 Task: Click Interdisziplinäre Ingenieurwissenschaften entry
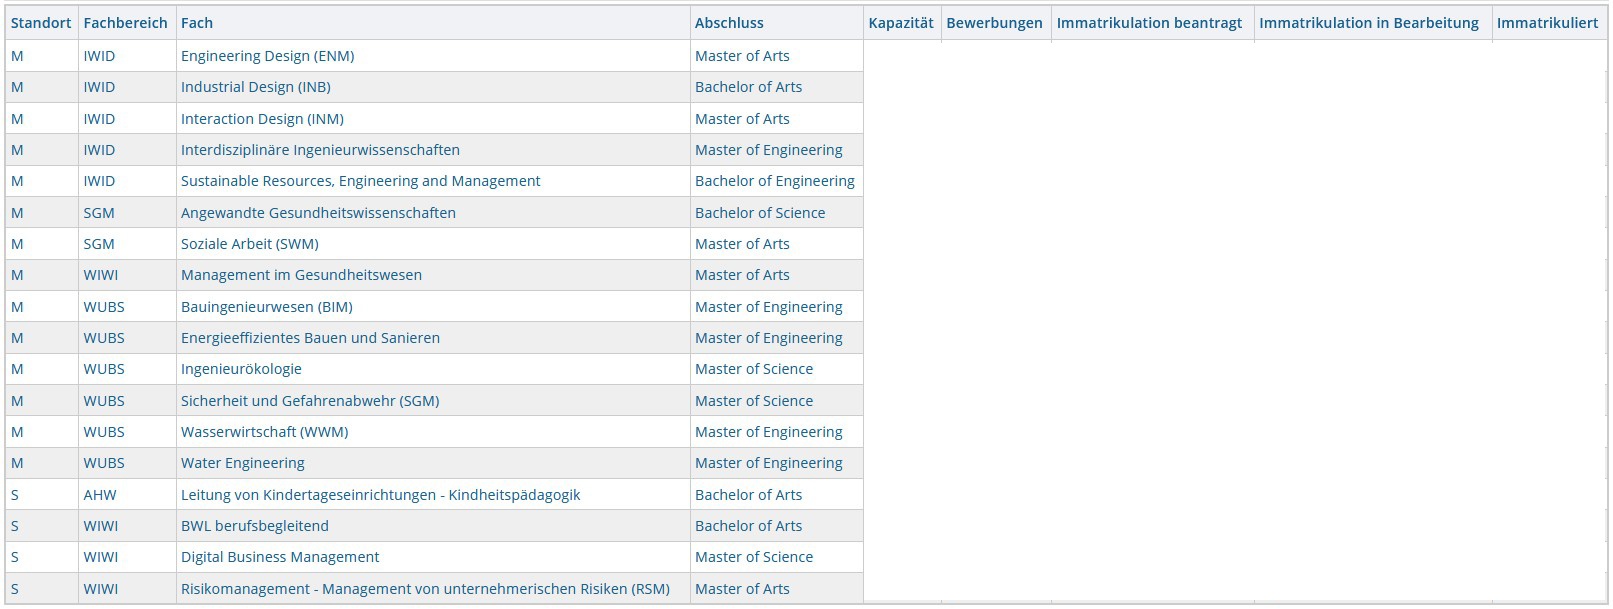(x=320, y=150)
